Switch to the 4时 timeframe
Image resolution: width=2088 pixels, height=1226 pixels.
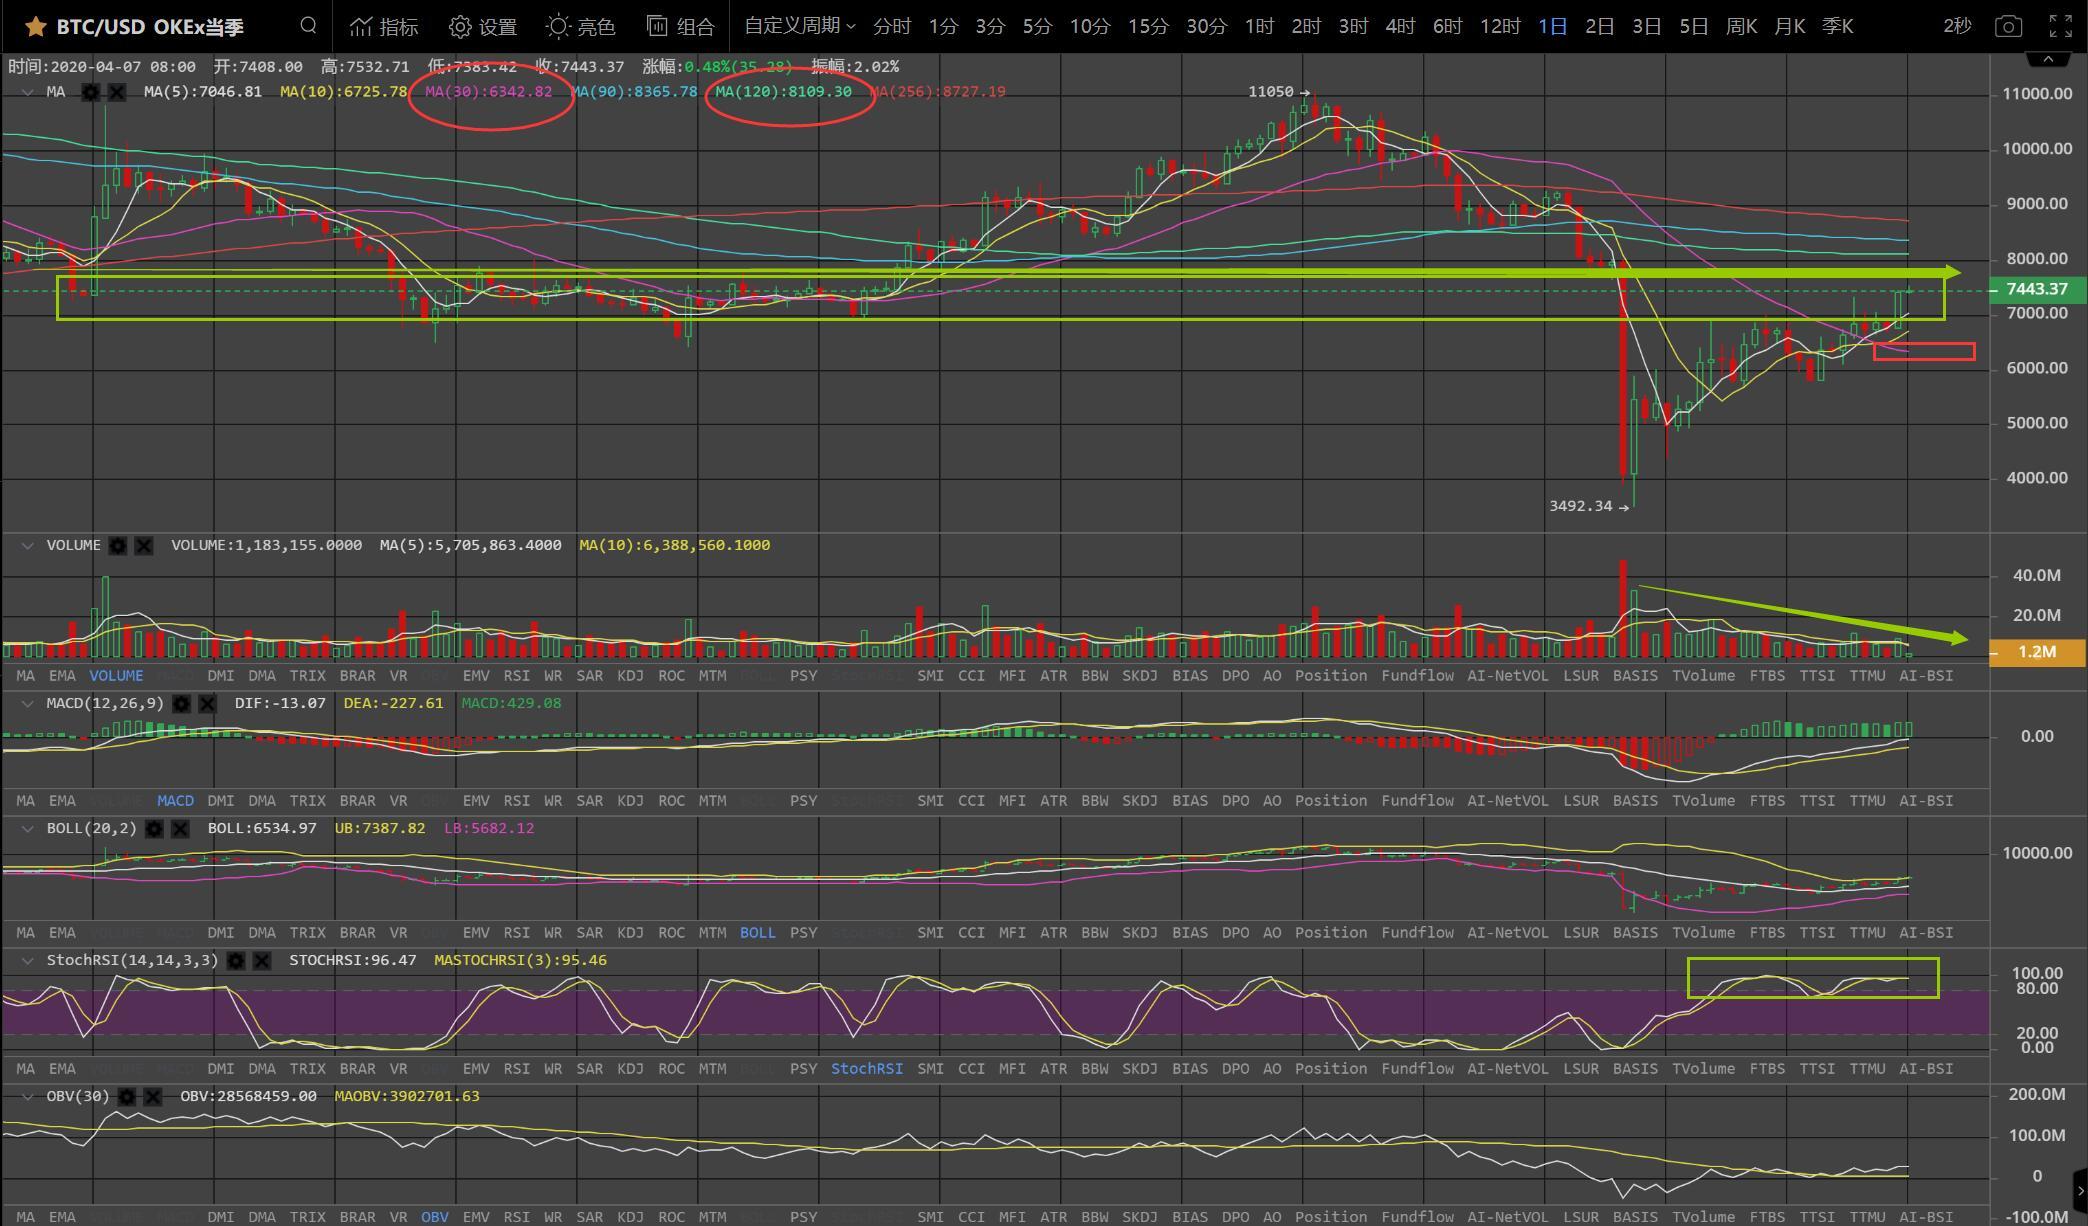(x=1399, y=27)
